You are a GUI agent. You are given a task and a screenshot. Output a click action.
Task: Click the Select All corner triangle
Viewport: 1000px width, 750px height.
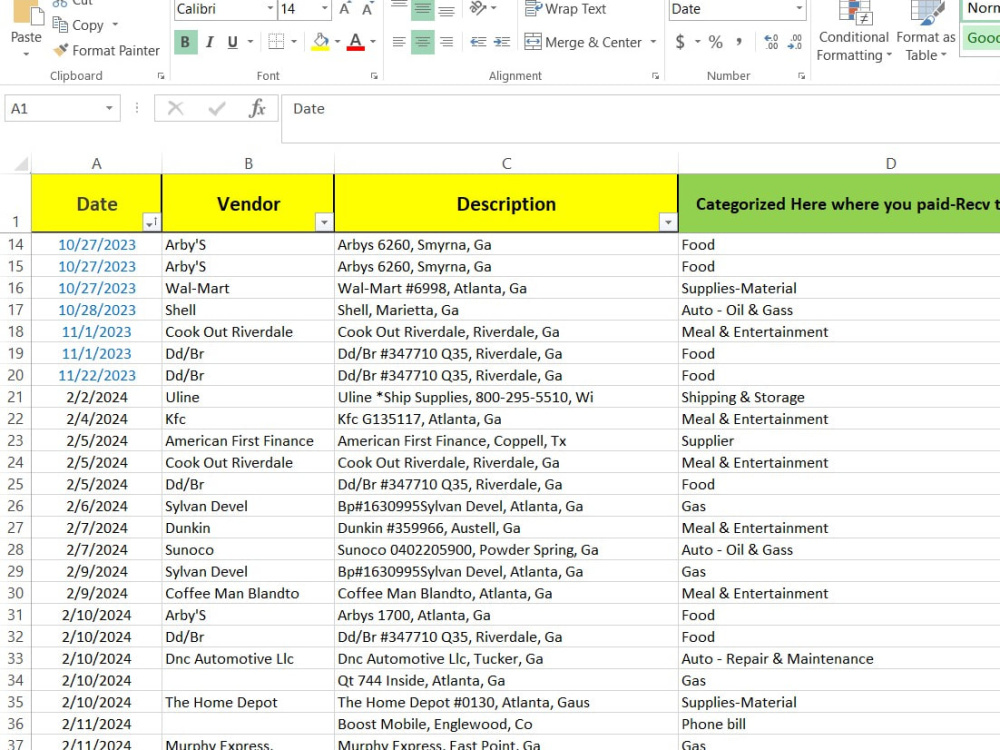coord(22,164)
